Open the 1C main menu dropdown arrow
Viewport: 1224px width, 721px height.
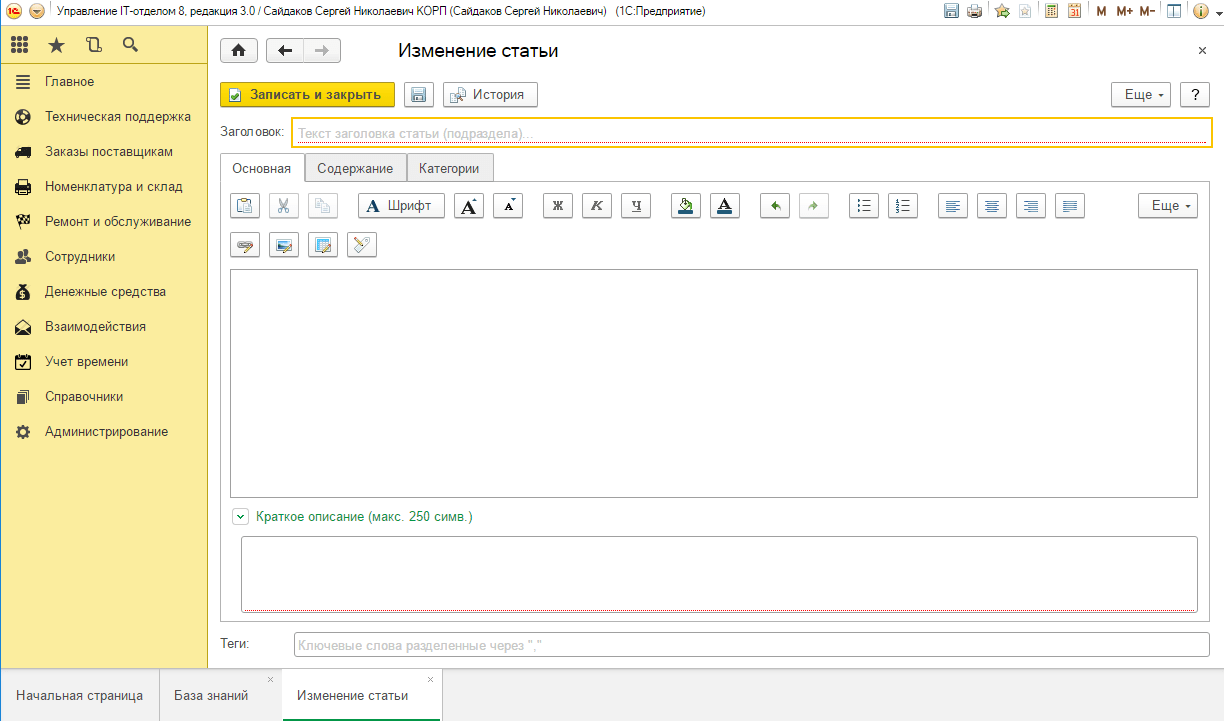tap(37, 11)
